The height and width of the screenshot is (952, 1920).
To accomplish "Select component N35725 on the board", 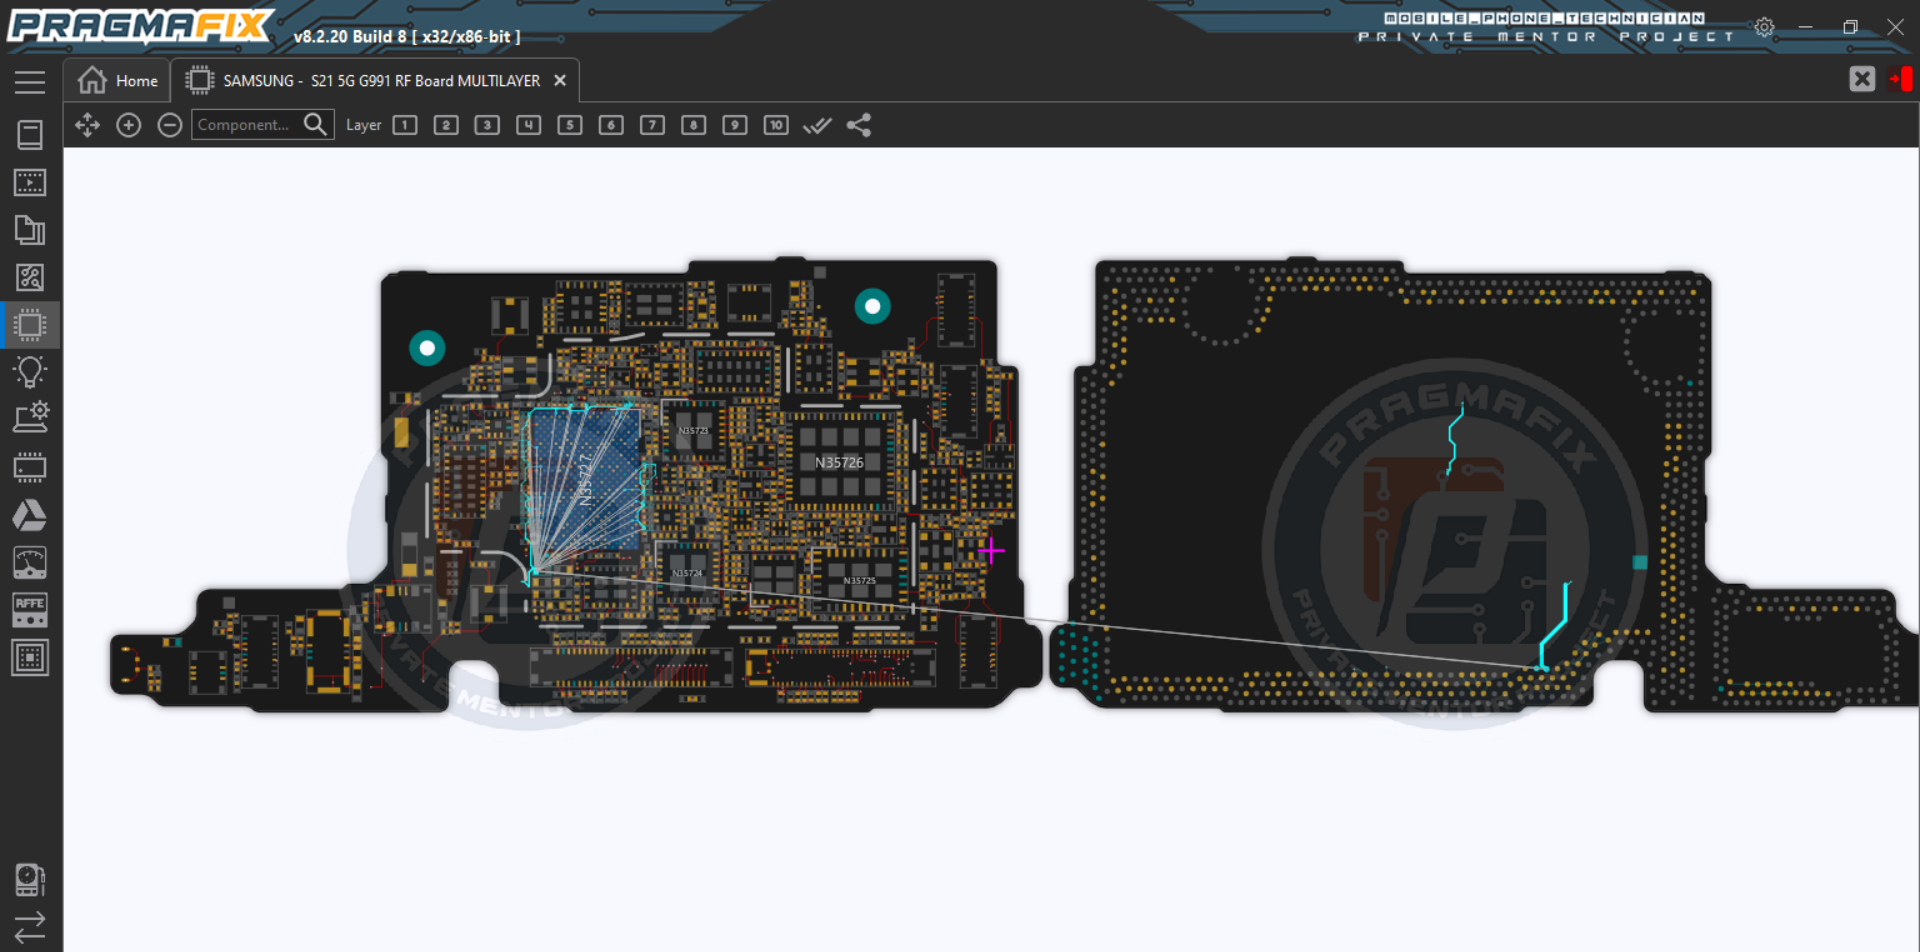I will click(x=860, y=580).
